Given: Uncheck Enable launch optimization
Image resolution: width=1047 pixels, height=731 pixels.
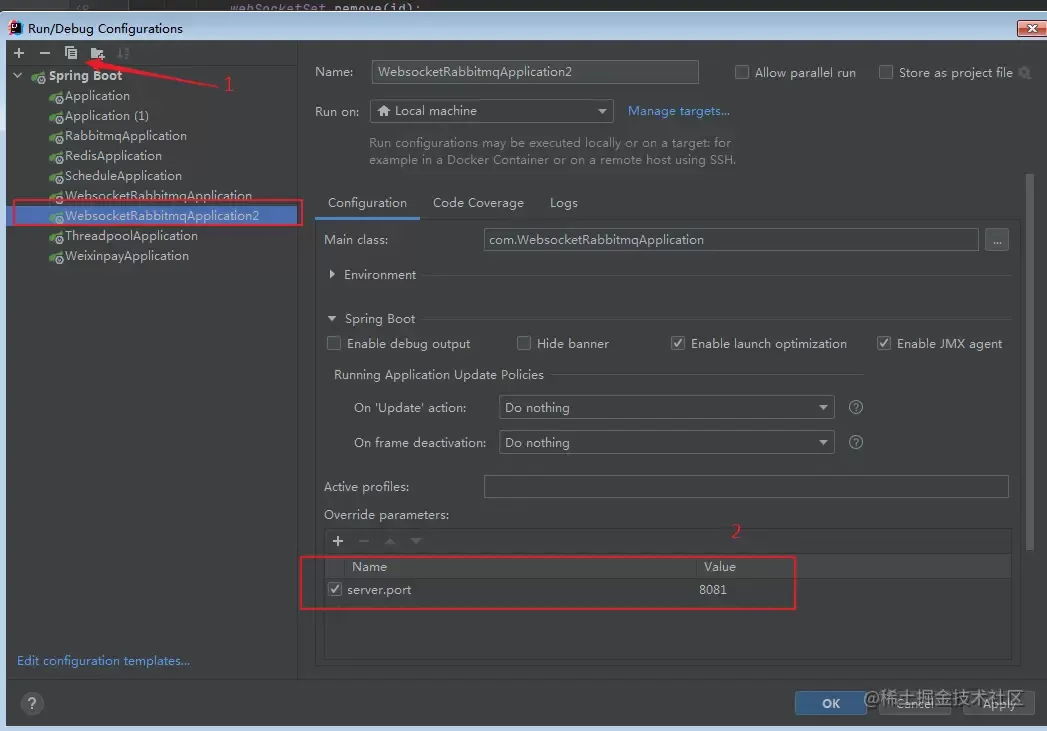Looking at the screenshot, I should pos(678,343).
